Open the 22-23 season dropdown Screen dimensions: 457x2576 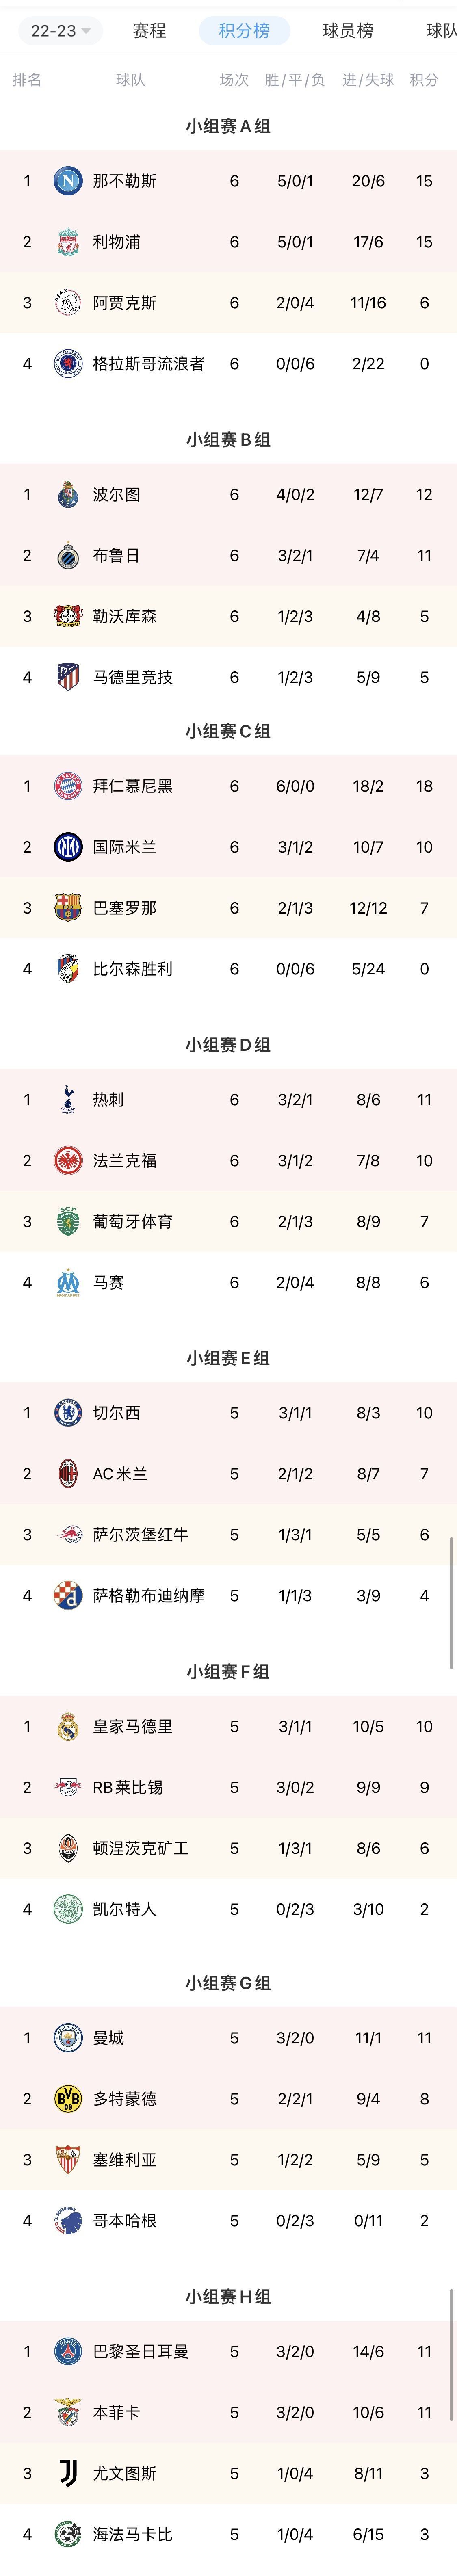coord(60,31)
